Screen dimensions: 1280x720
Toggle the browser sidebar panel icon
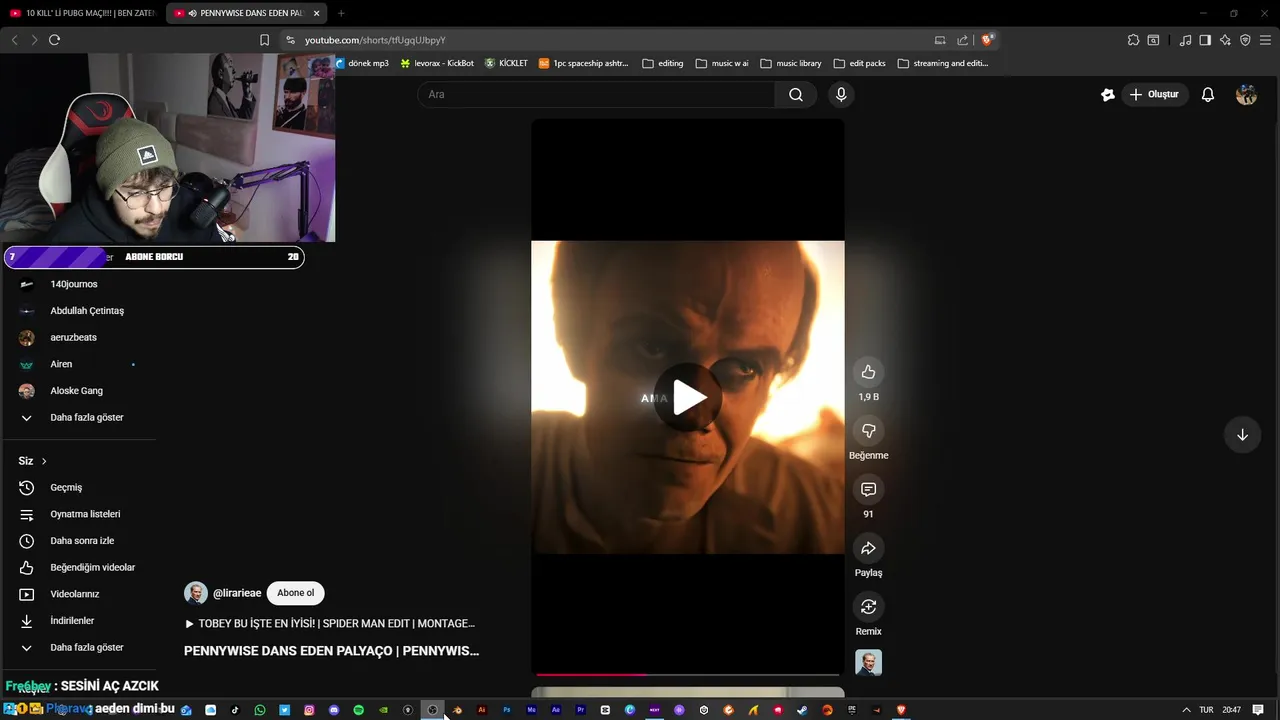(1205, 40)
